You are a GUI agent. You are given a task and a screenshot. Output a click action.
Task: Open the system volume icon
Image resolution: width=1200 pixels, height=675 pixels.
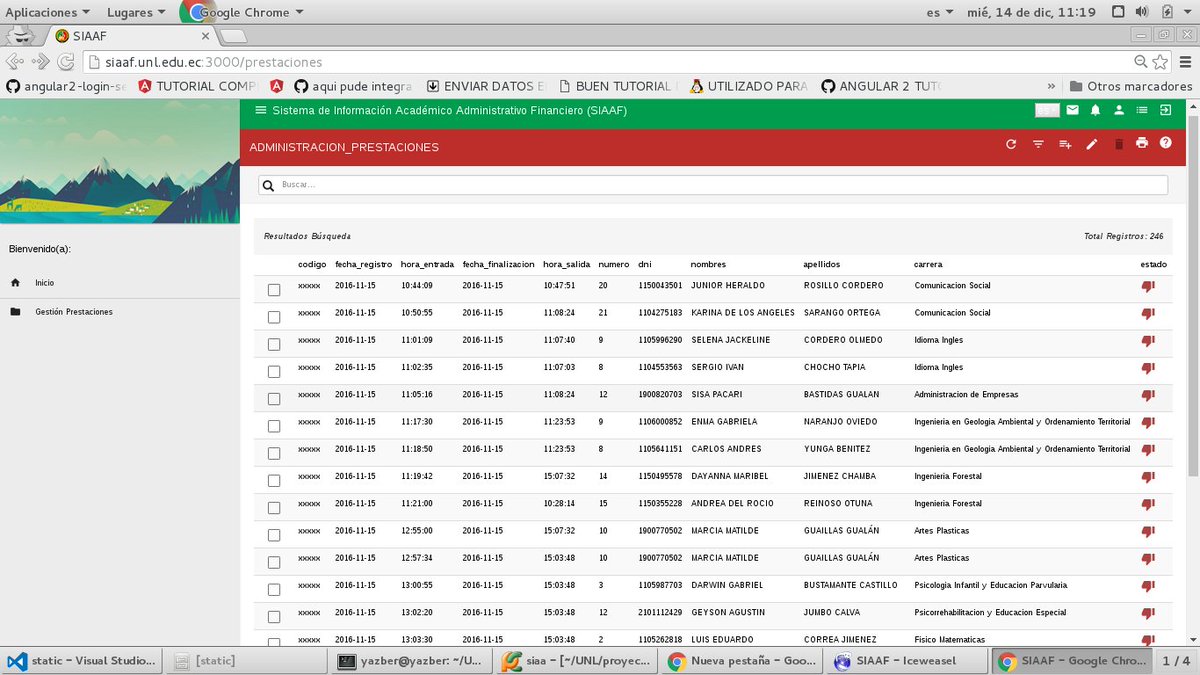(1143, 12)
